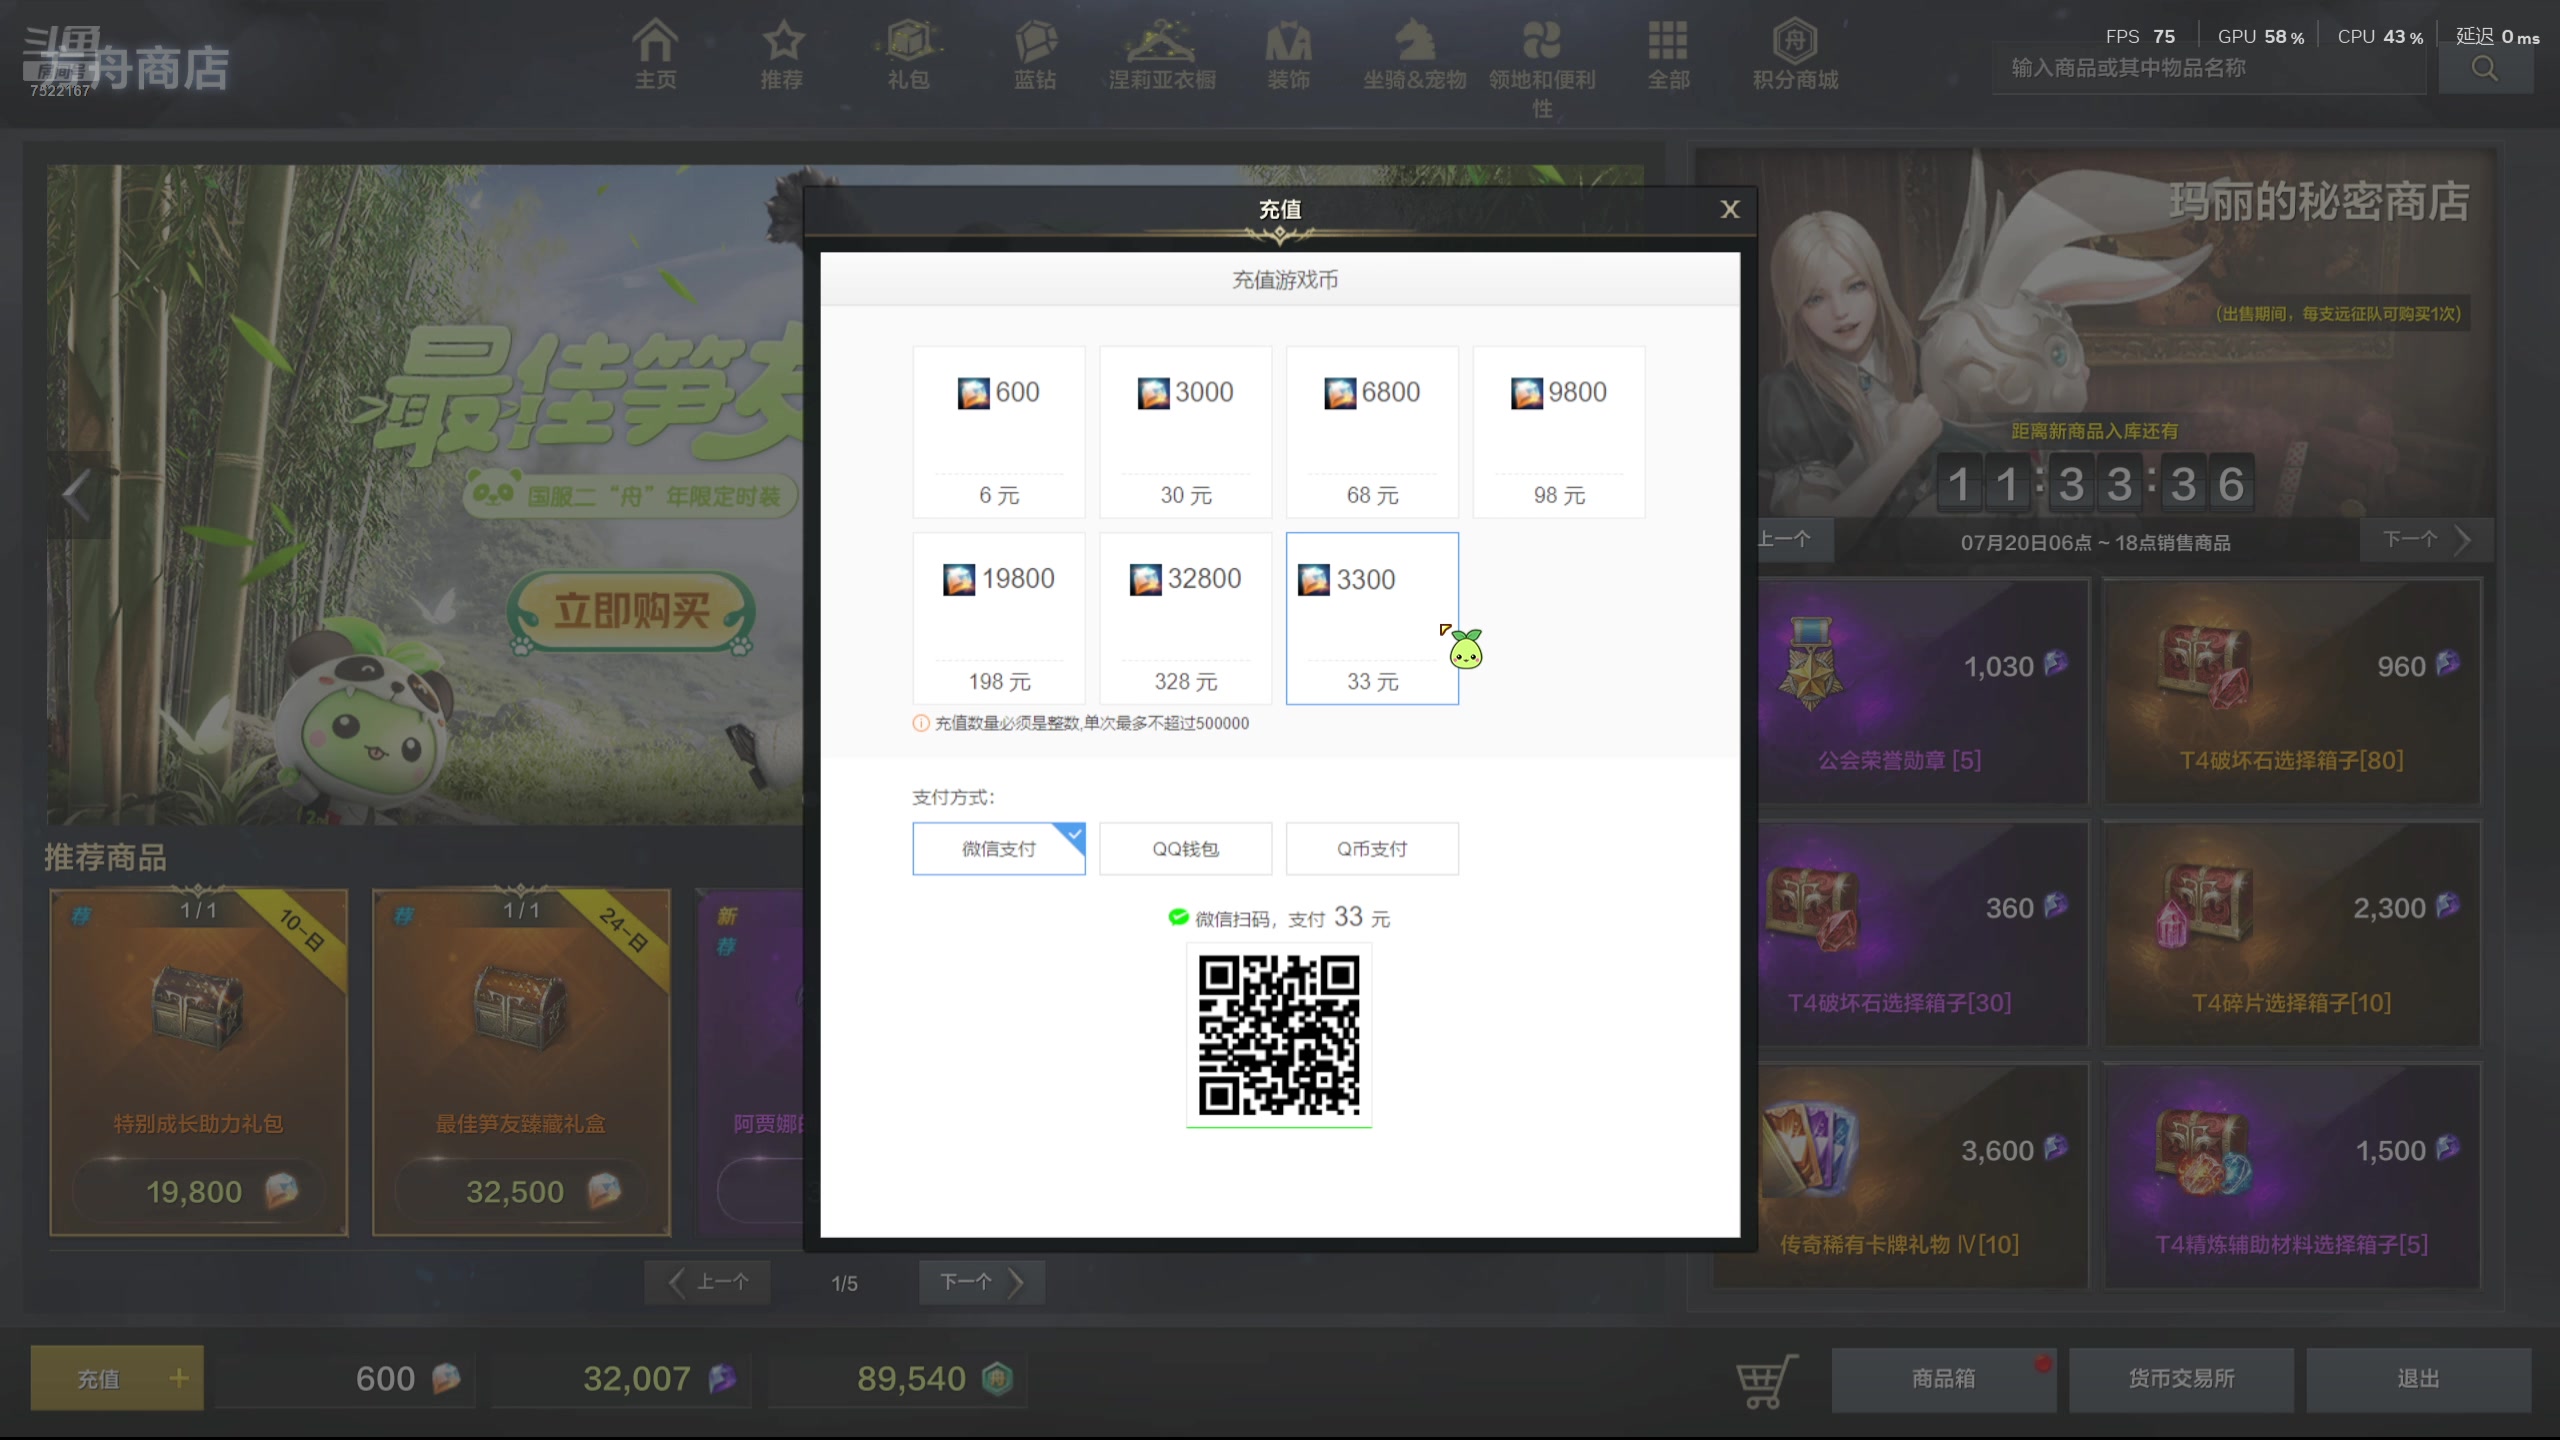Open the 蓝钻 gem icon
This screenshot has width=2560, height=1440.
1035,41
